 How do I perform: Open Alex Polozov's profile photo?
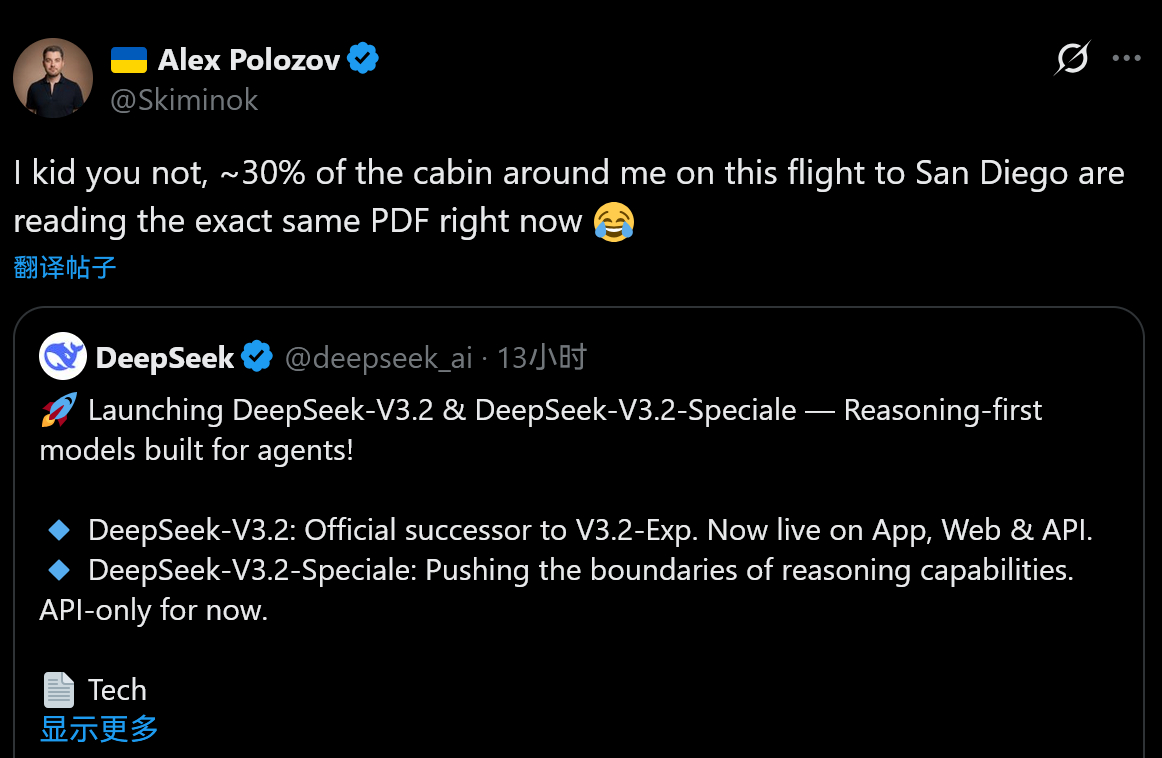coord(53,80)
